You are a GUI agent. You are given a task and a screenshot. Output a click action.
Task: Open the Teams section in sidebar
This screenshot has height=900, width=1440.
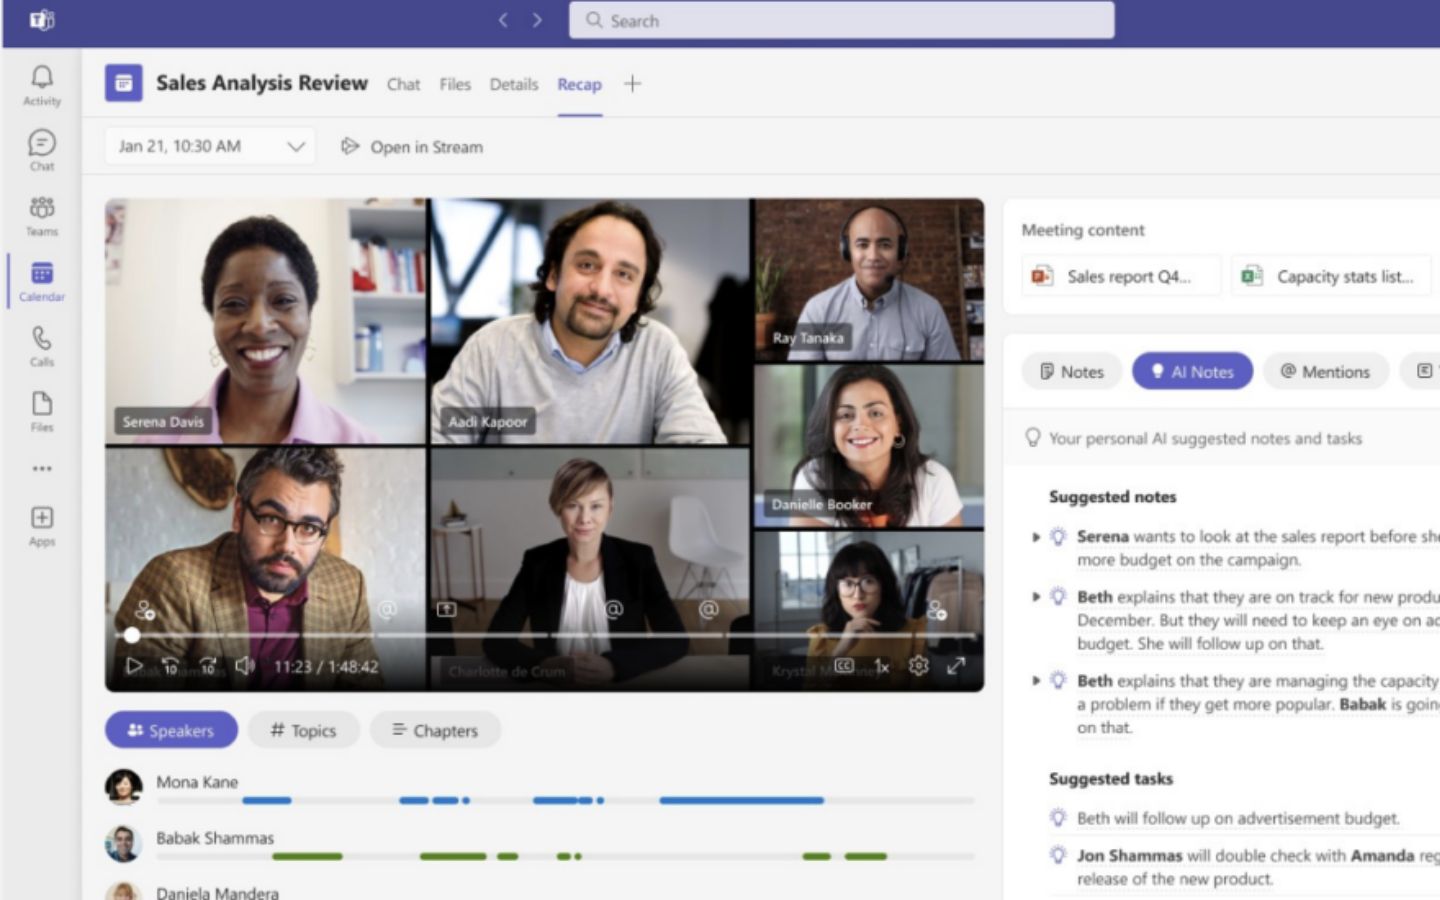coord(42,215)
